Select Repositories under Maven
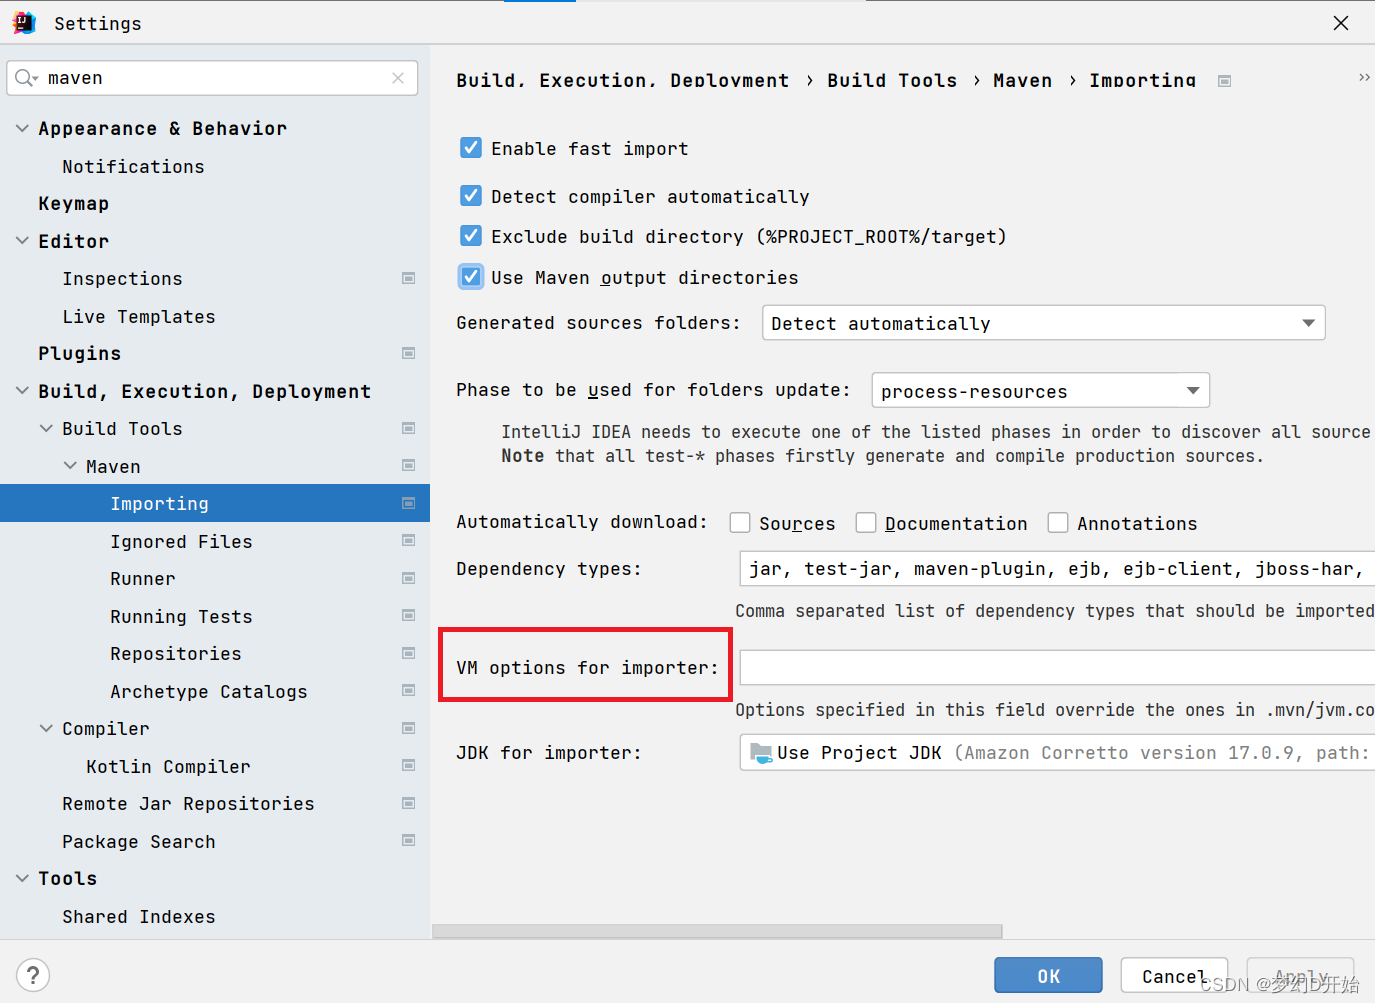1375x1003 pixels. 176,653
